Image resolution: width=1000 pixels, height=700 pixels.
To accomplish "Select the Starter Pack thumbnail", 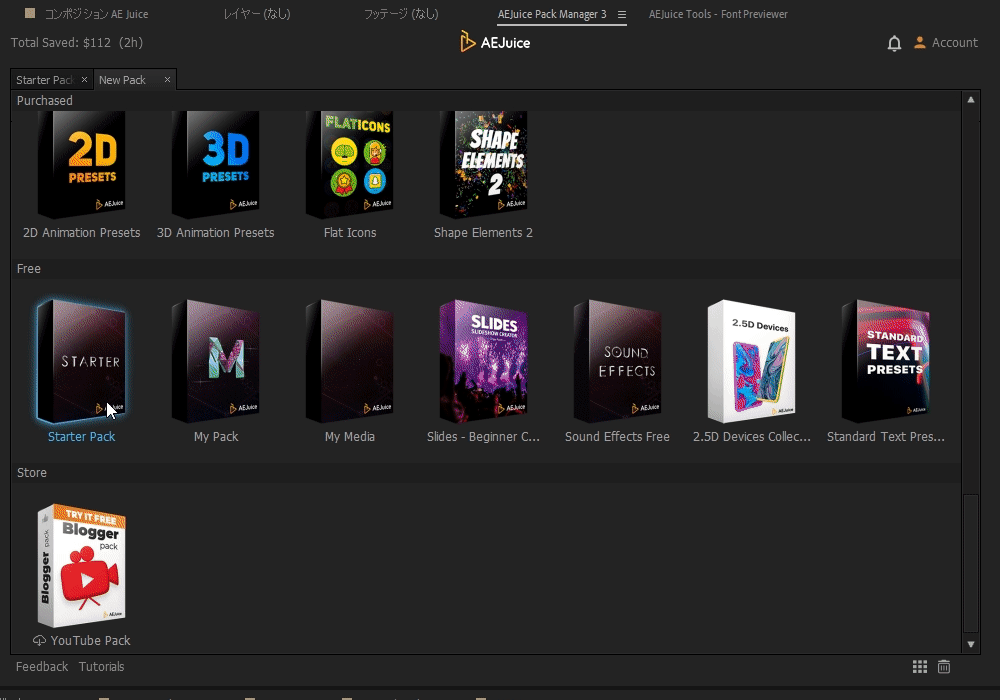I will [x=81, y=360].
